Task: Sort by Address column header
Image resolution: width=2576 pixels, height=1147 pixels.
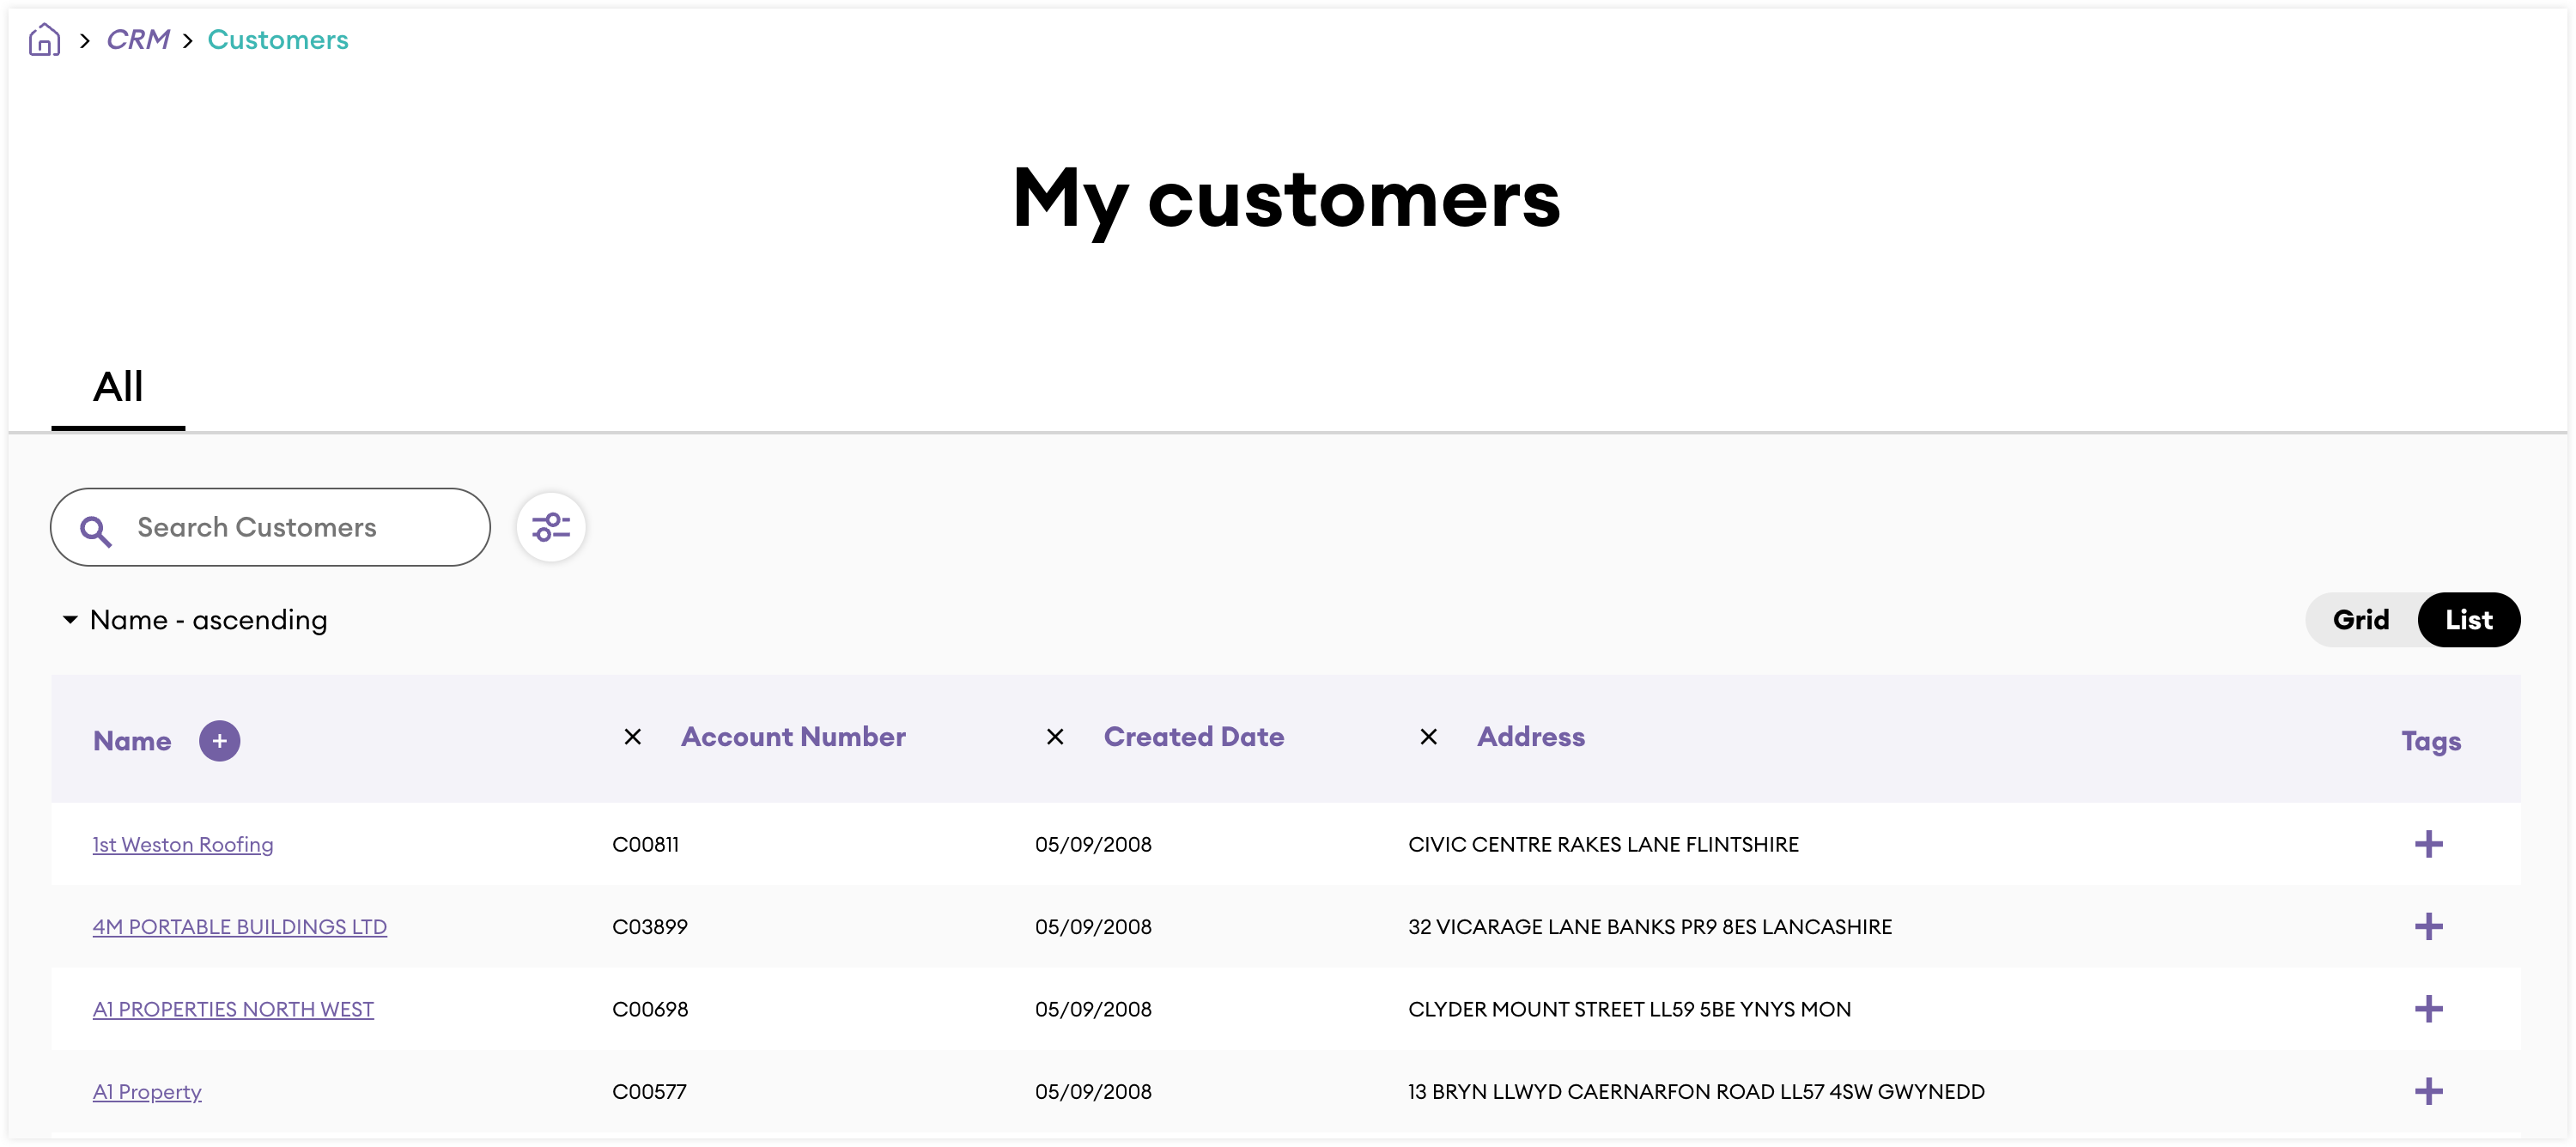Action: [1531, 737]
